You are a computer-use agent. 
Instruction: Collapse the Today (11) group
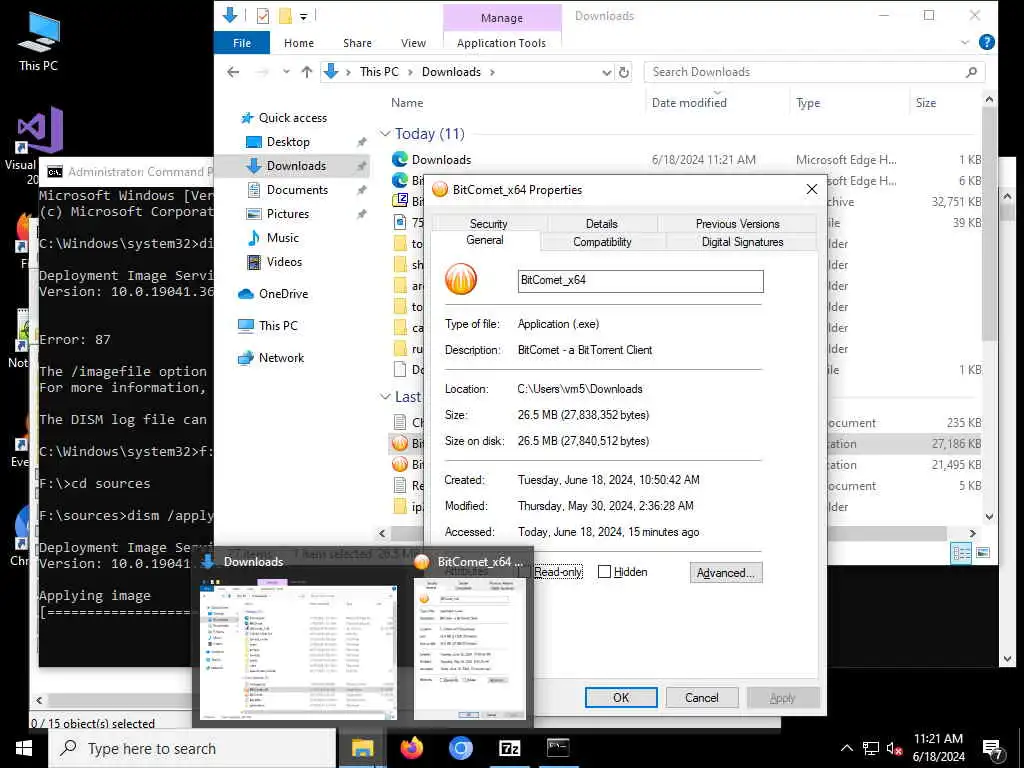pyautogui.click(x=385, y=134)
